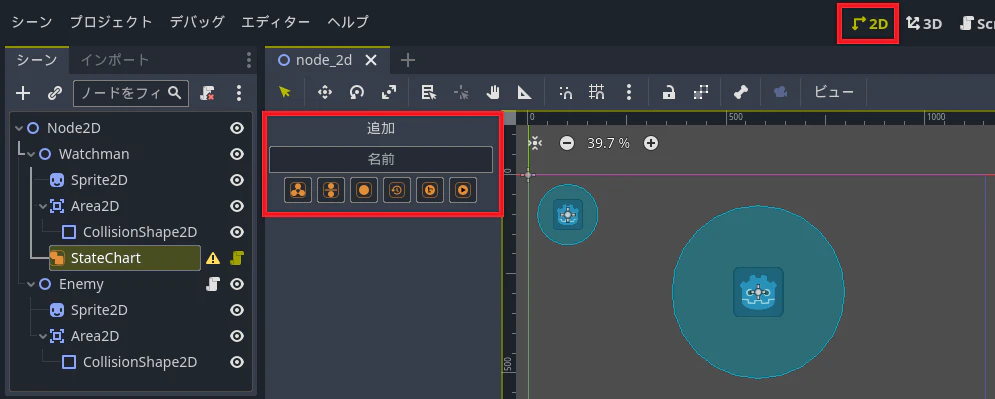Add Parallel State with second orange icon
Viewport: 995px width, 399px height.
[x=331, y=190]
